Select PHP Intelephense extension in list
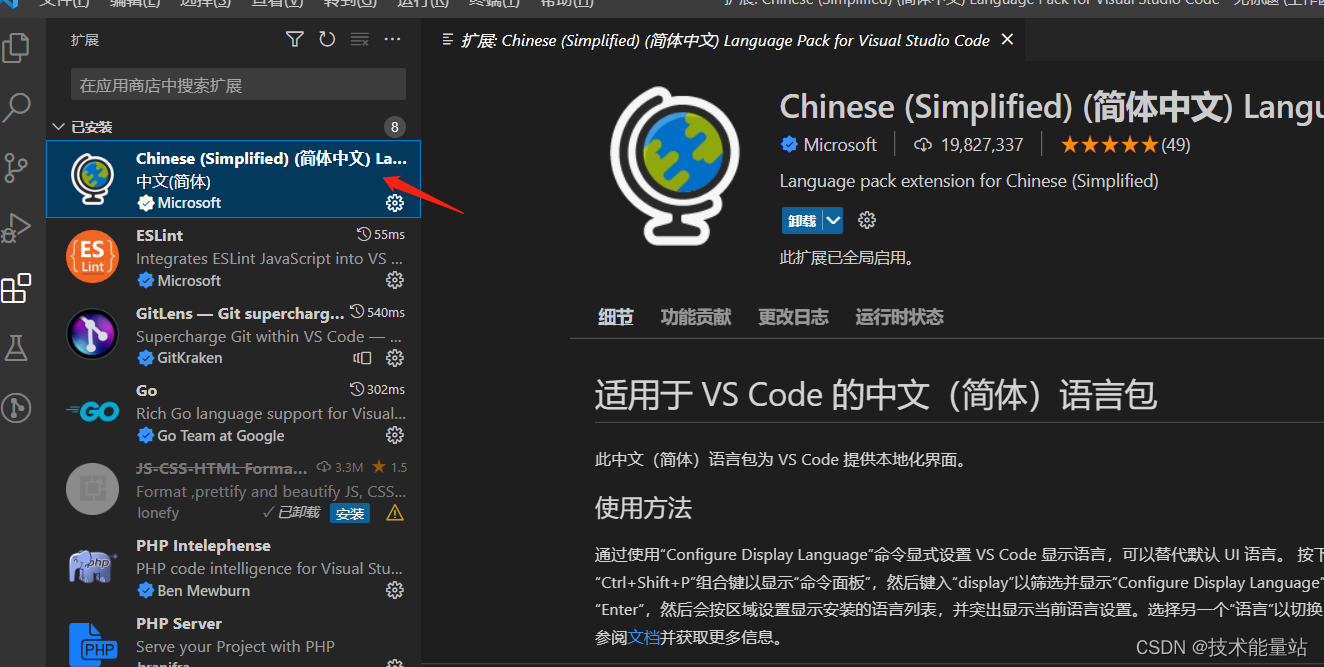The width and height of the screenshot is (1324, 667). click(x=233, y=567)
